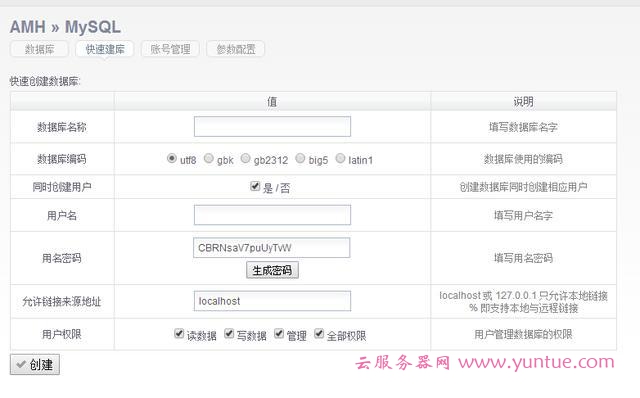This screenshot has height=398, width=640.
Task: Select the utf8 encoding radio button
Action: [172, 158]
